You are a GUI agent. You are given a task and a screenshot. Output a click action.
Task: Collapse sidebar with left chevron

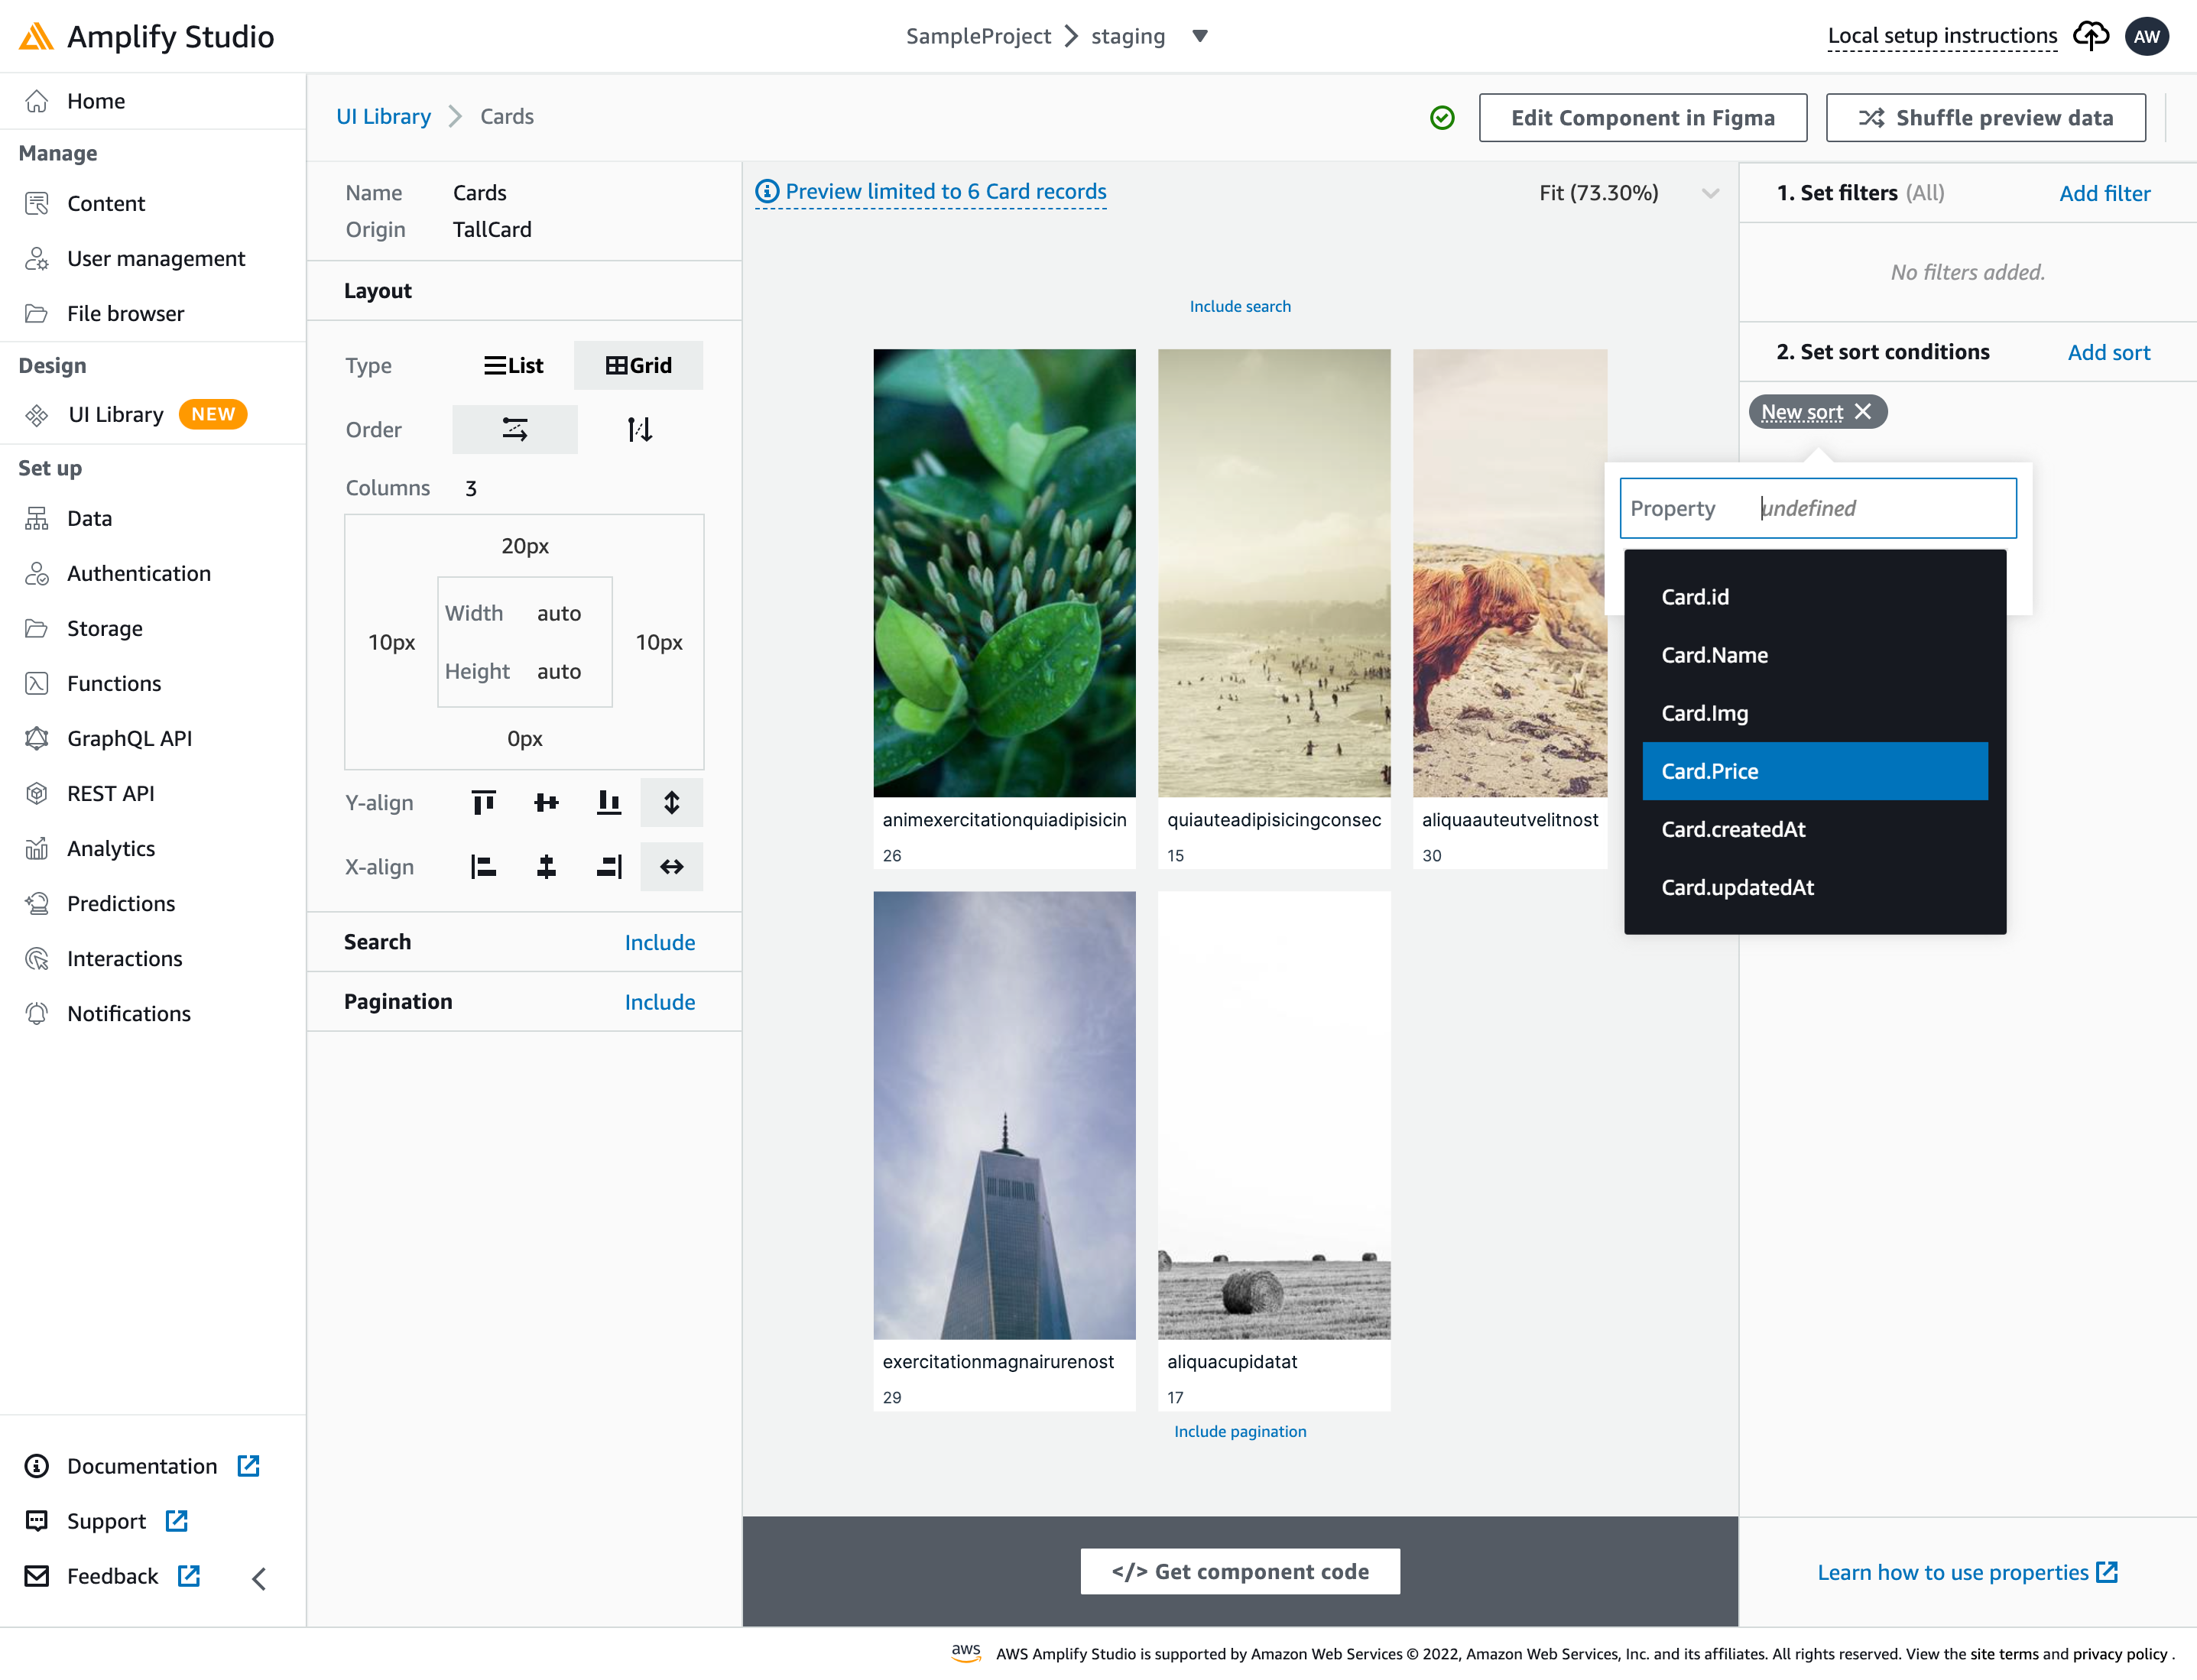coord(259,1578)
